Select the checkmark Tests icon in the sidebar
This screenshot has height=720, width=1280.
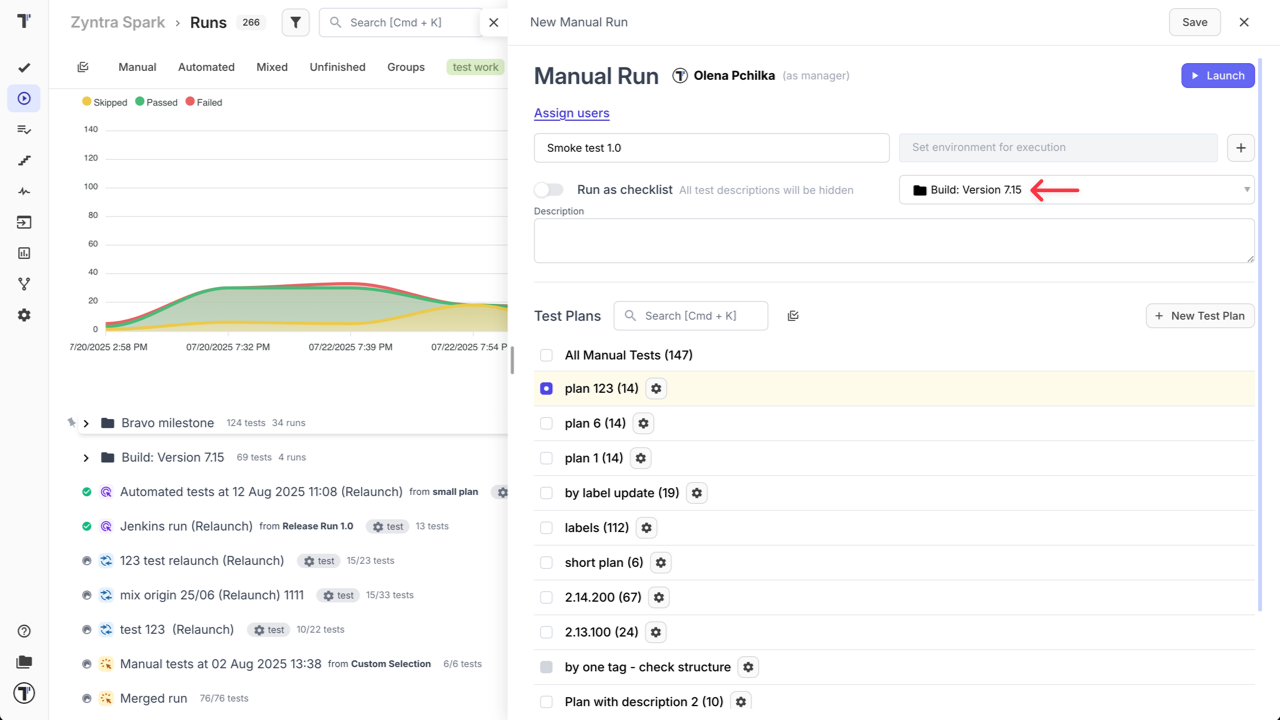(24, 67)
